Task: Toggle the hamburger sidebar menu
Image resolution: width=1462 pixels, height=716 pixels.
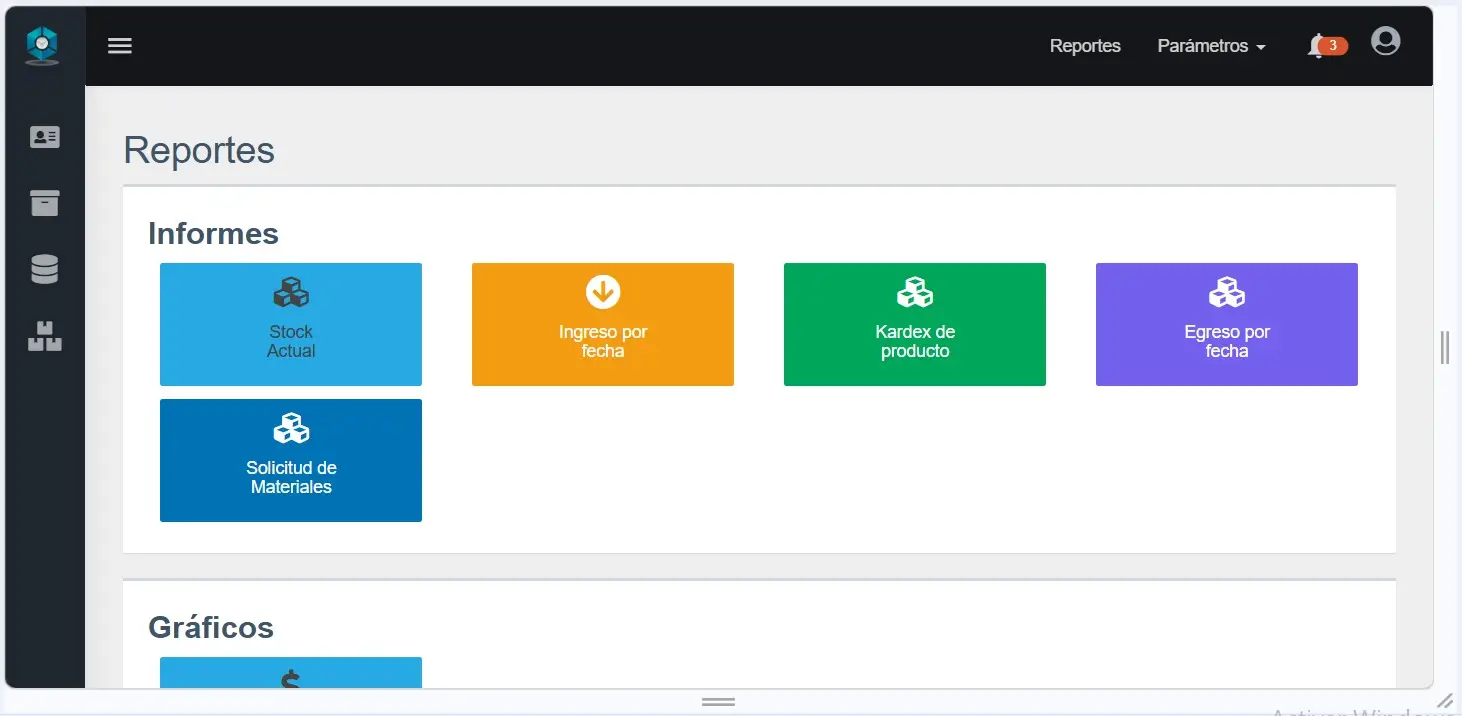Action: click(120, 46)
